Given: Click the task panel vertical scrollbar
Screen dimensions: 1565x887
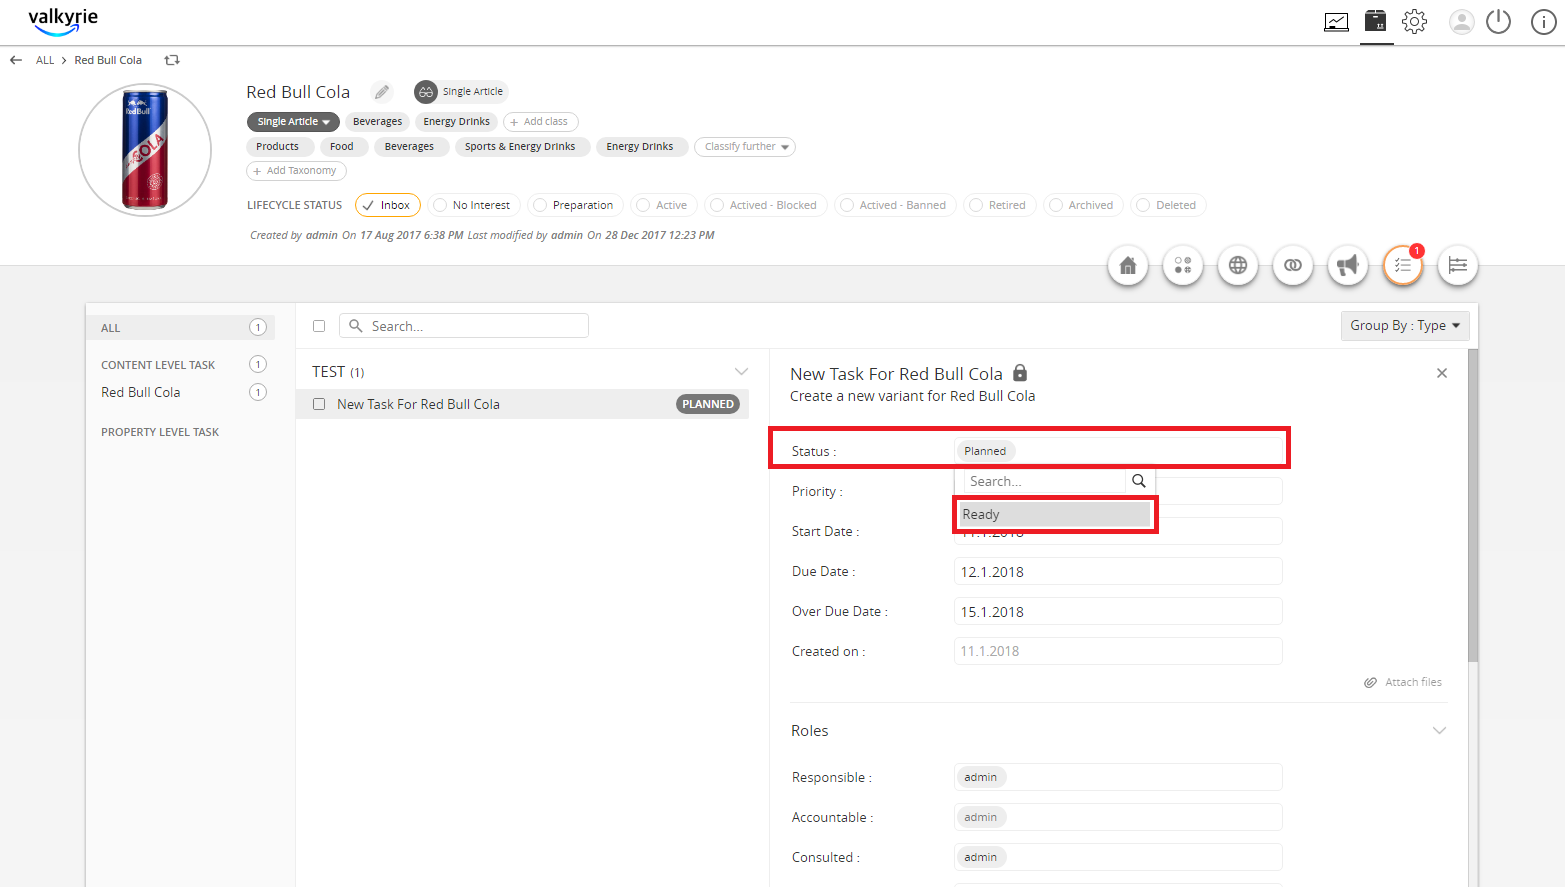Looking at the screenshot, I should click(1473, 505).
